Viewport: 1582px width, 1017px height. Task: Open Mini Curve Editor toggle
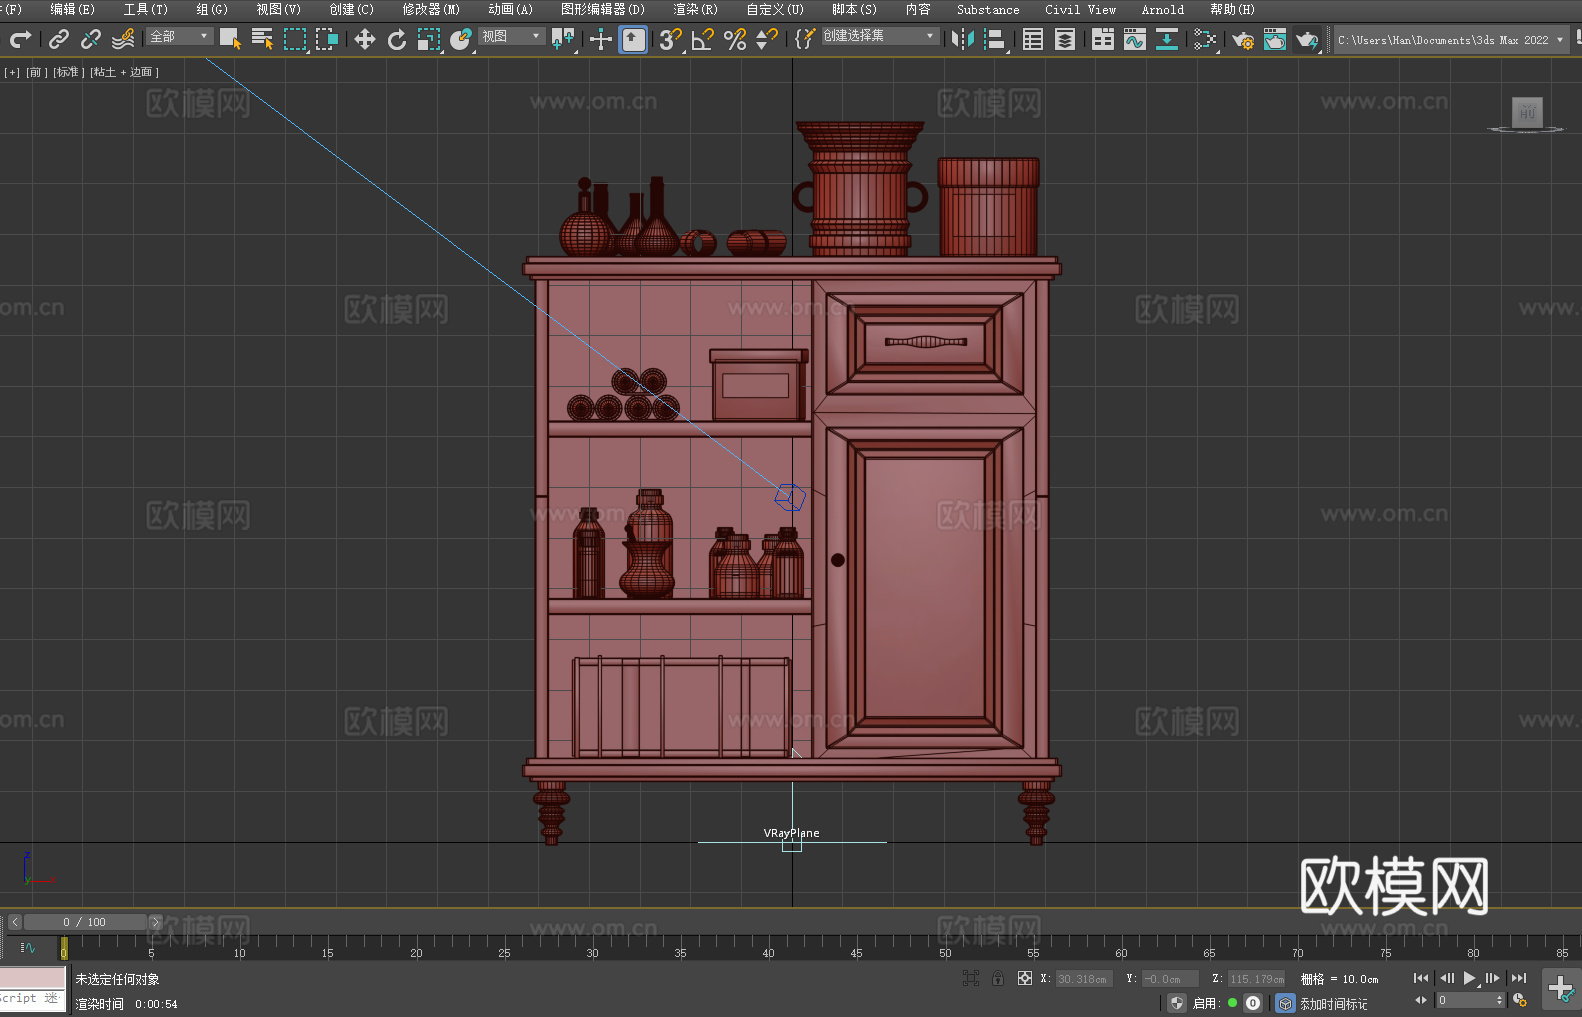[28, 947]
